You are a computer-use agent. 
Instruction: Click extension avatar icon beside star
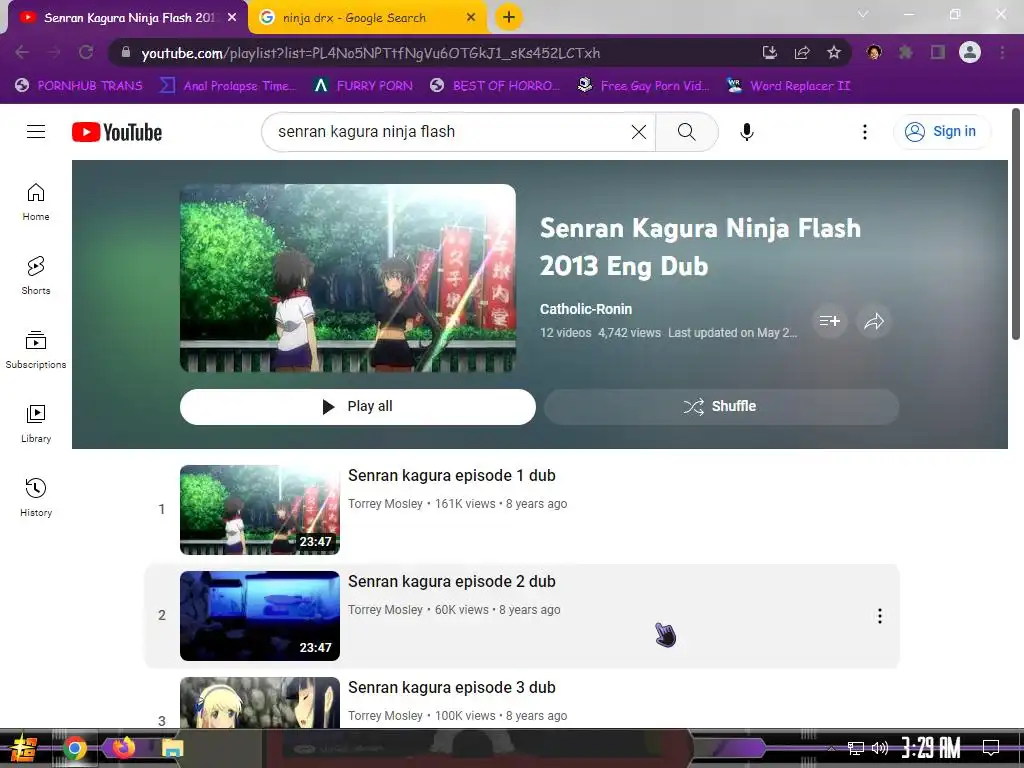(874, 52)
